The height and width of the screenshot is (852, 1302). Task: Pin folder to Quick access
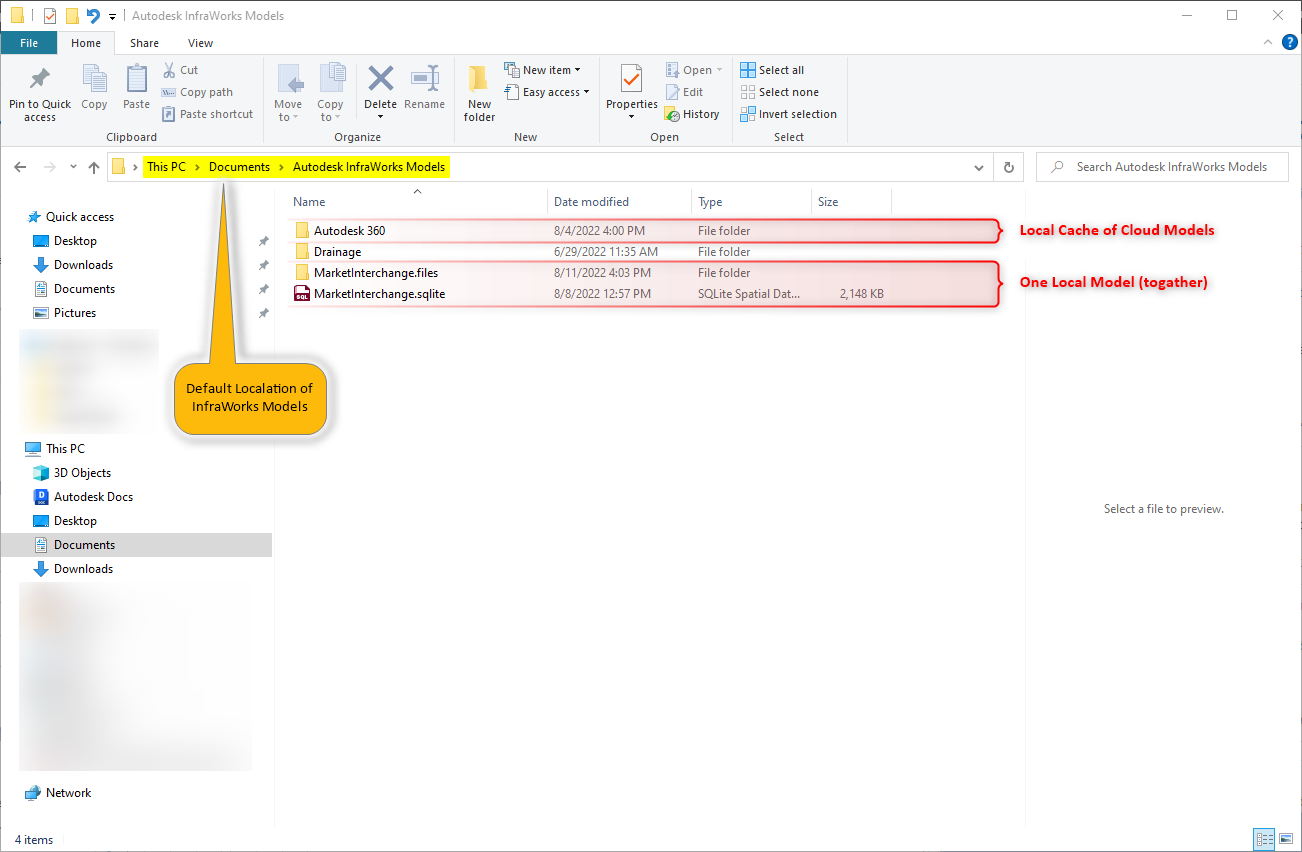click(40, 94)
